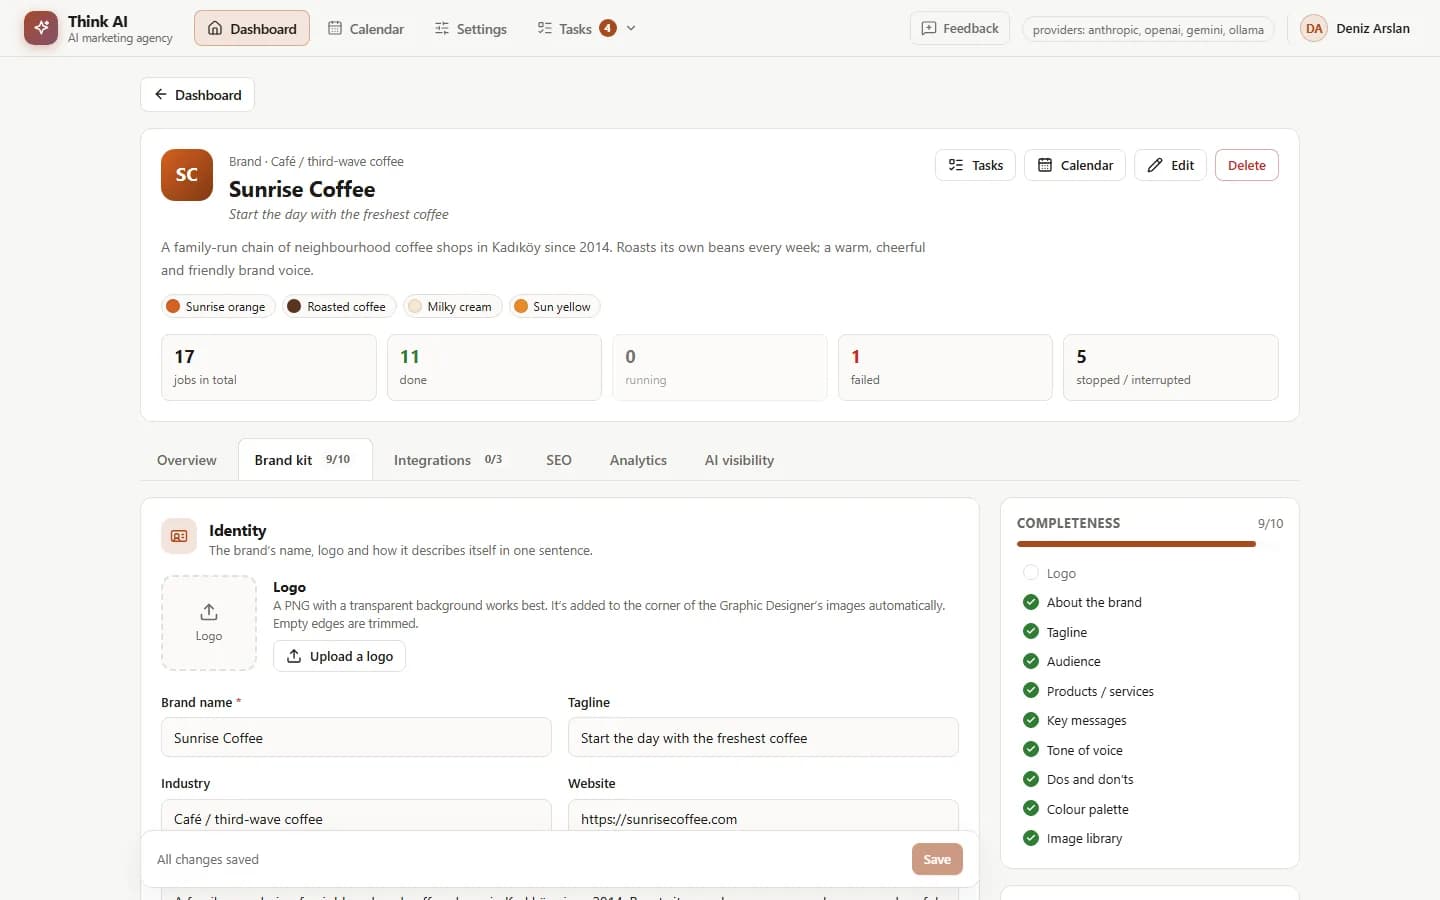Click the 1 failed stat card

(x=945, y=367)
